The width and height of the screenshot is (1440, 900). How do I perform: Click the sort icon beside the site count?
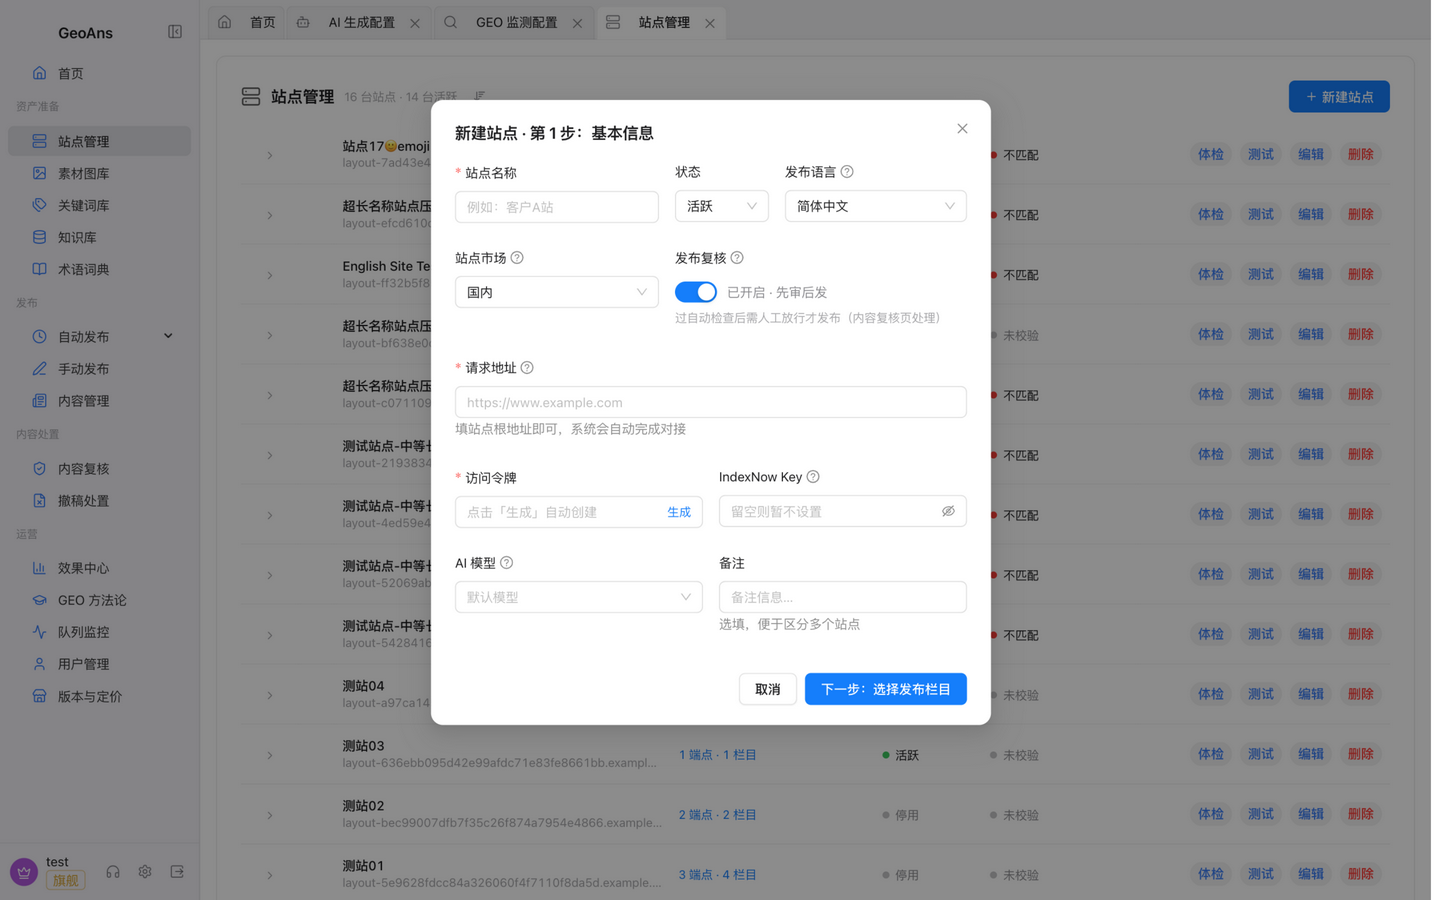click(x=480, y=97)
